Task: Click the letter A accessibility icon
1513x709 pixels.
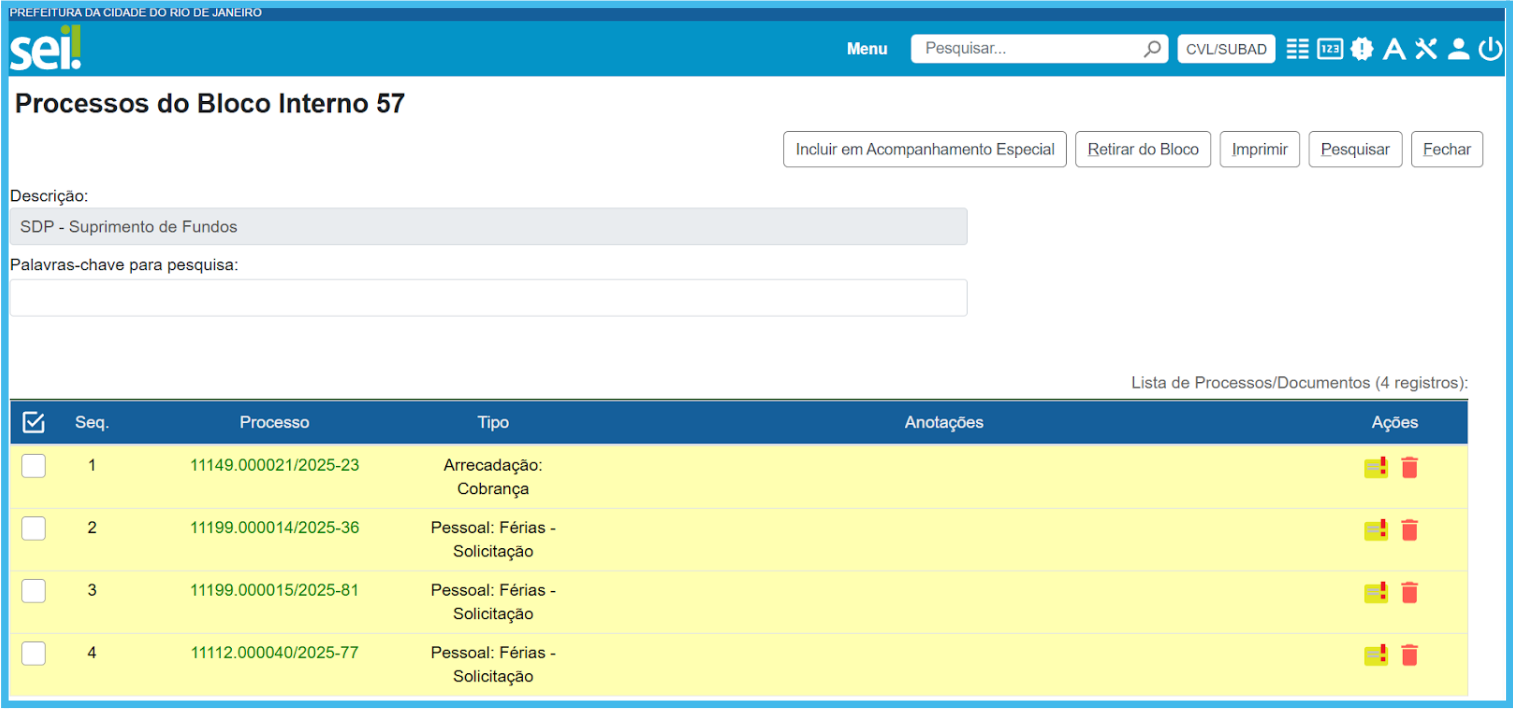Action: [1394, 49]
